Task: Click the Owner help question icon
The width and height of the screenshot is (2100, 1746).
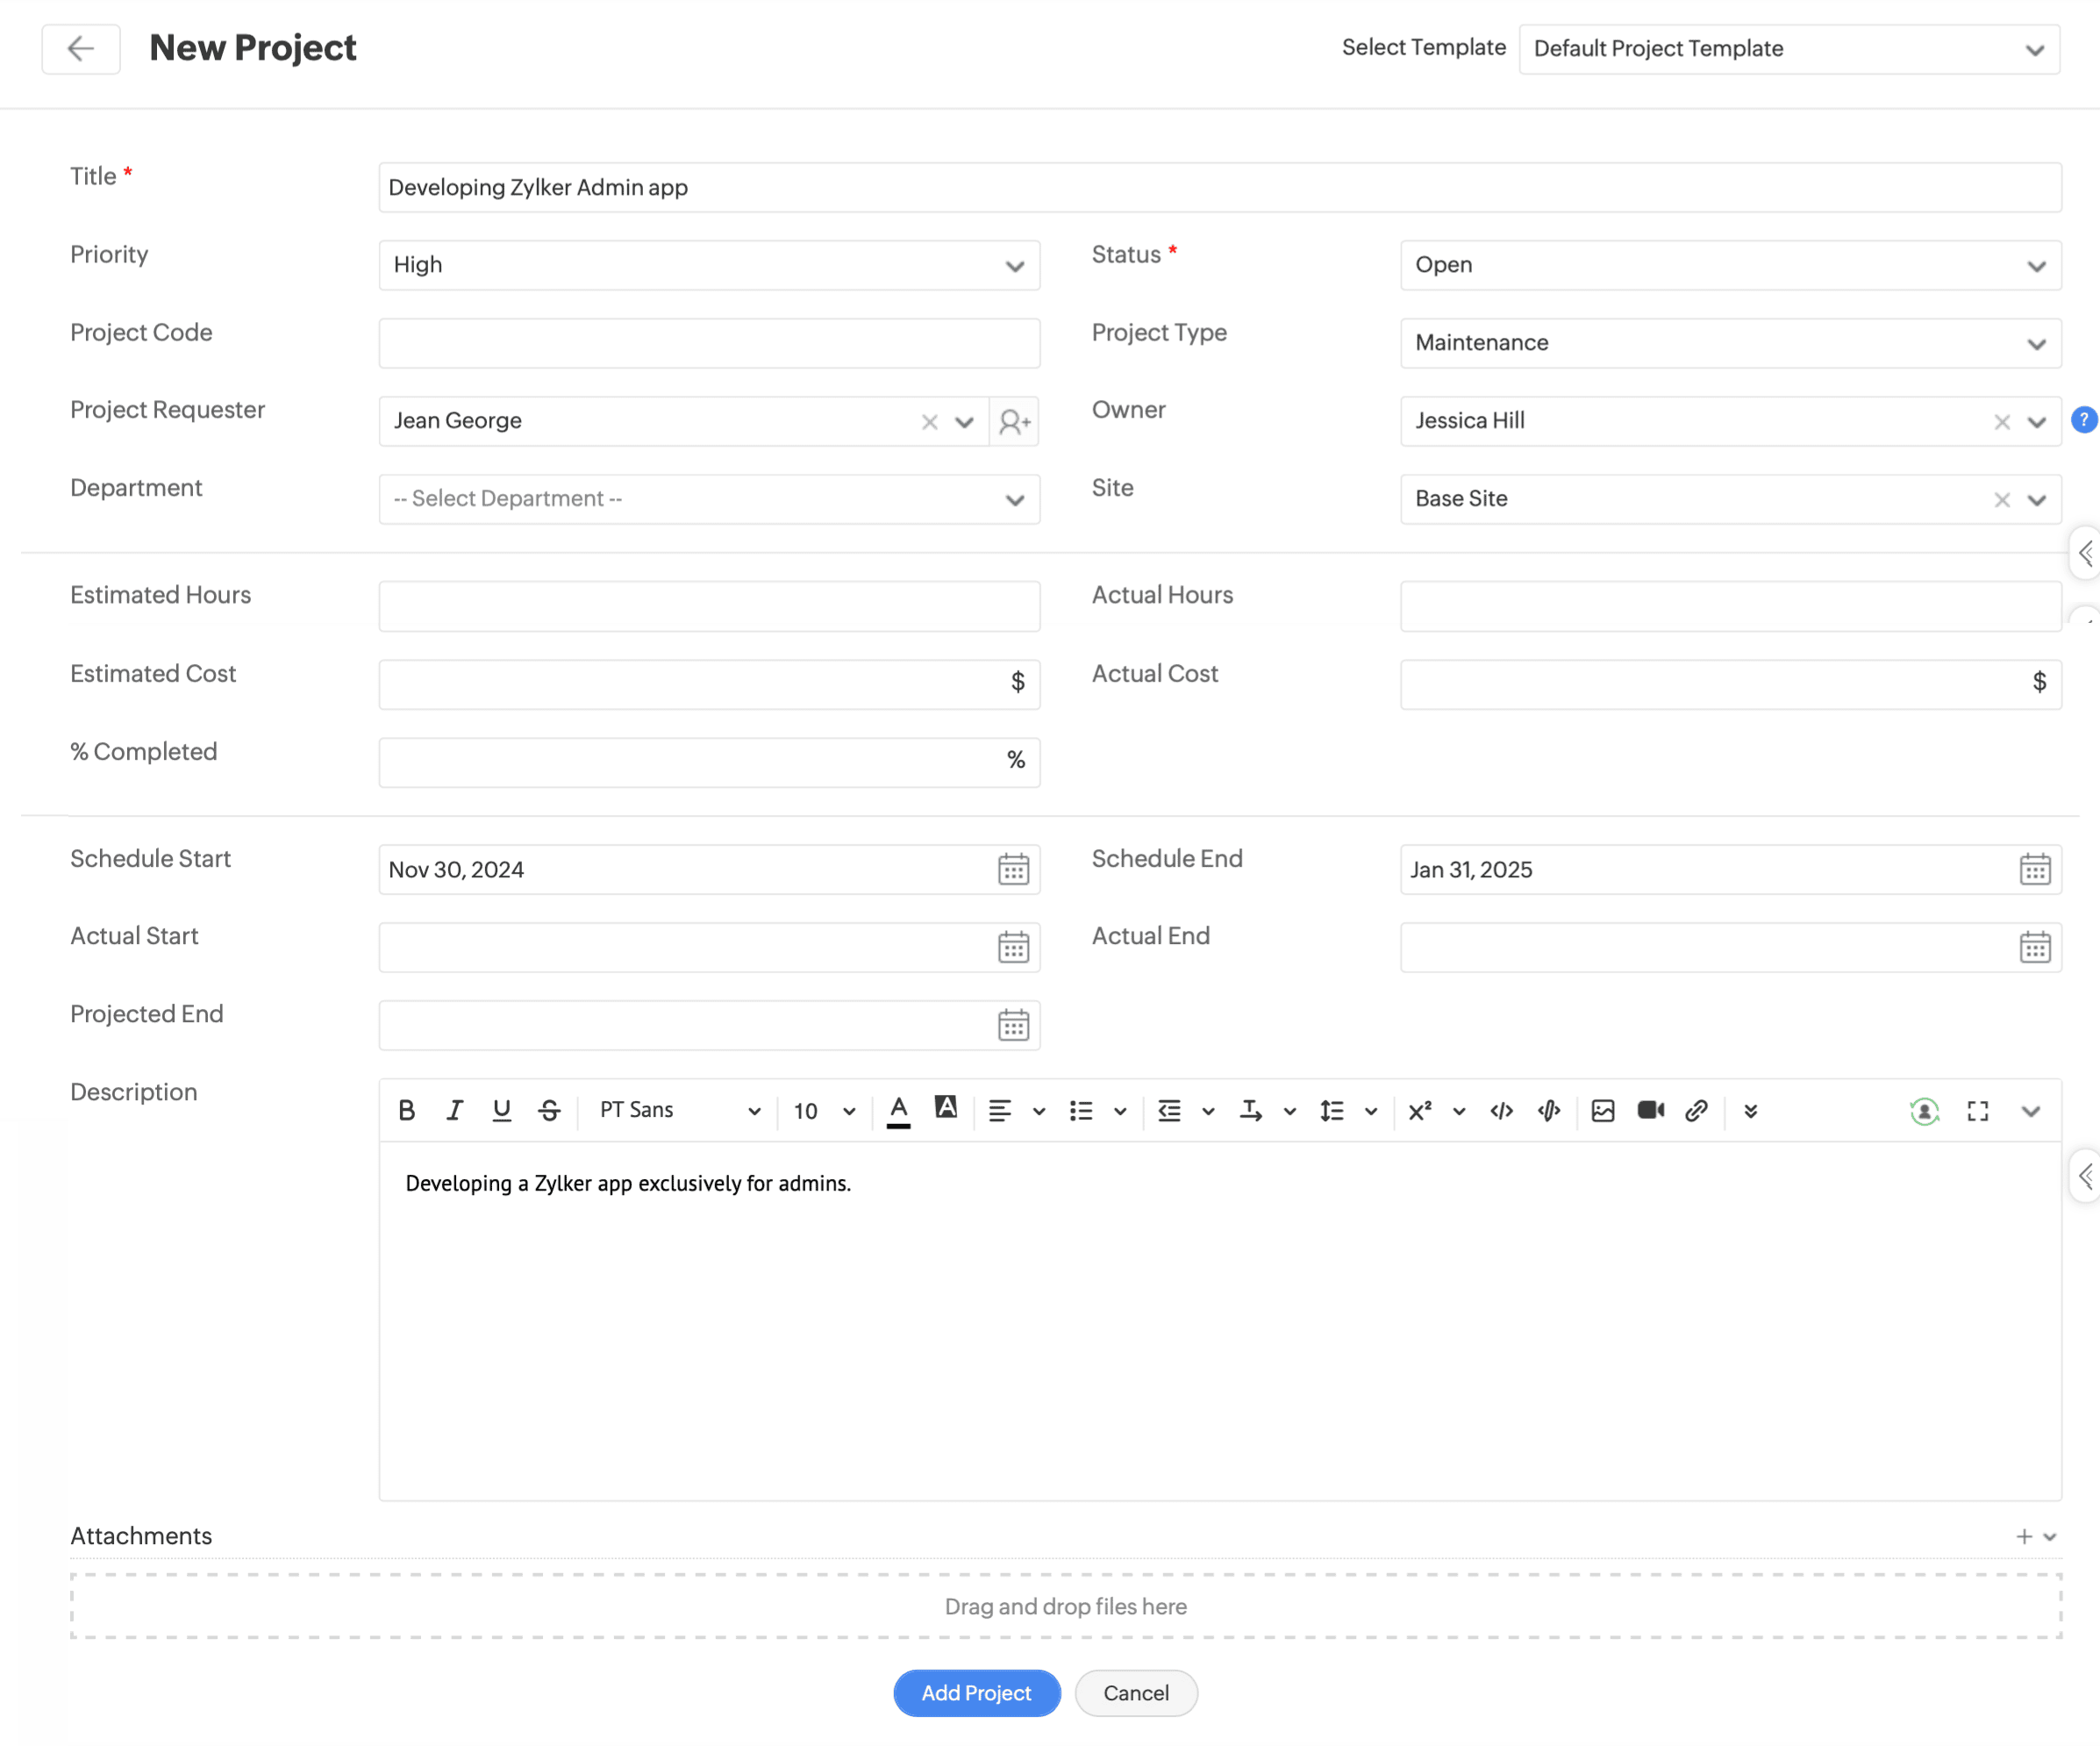Action: 2084,420
